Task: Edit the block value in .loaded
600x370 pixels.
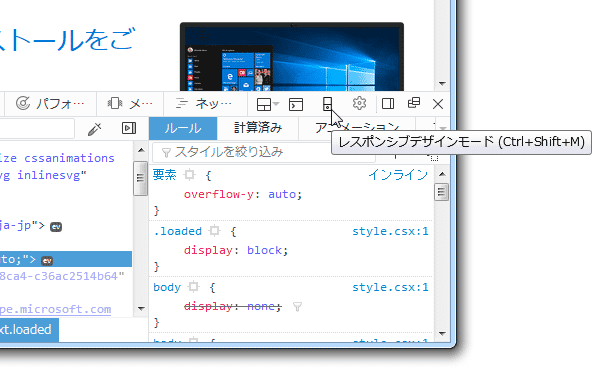Action: point(264,250)
